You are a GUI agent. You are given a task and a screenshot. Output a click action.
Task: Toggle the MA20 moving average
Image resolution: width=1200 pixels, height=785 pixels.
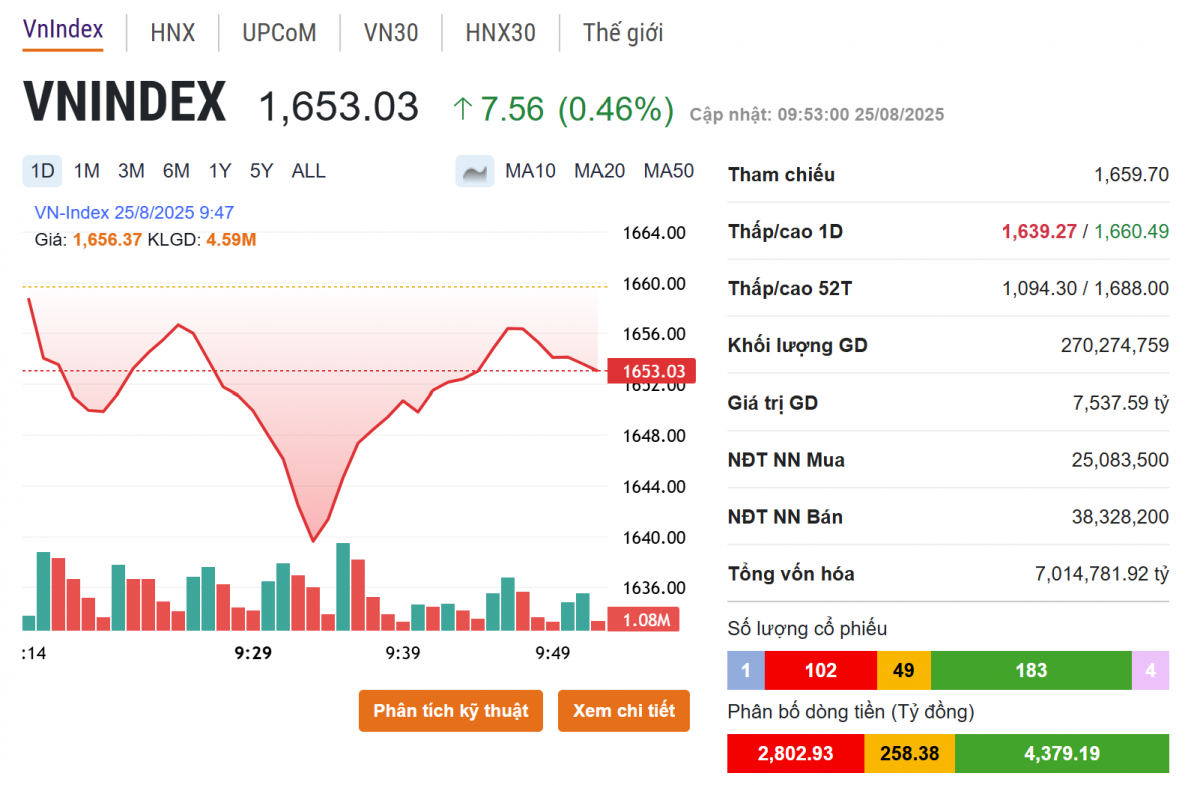[599, 171]
